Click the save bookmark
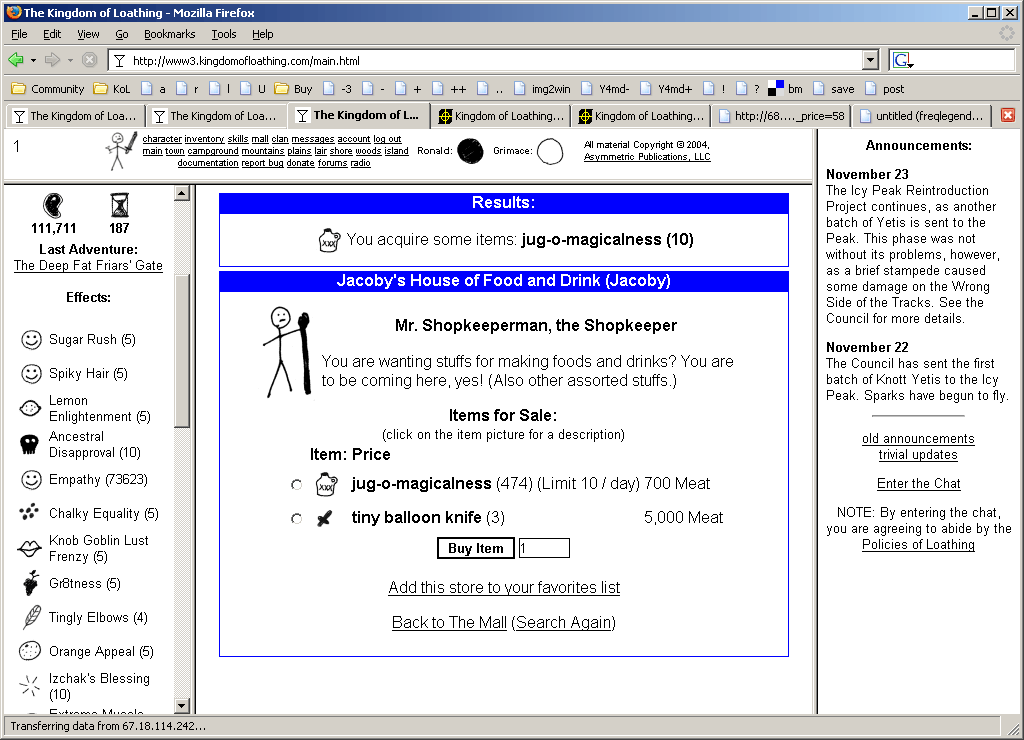This screenshot has width=1024, height=740. [x=833, y=89]
